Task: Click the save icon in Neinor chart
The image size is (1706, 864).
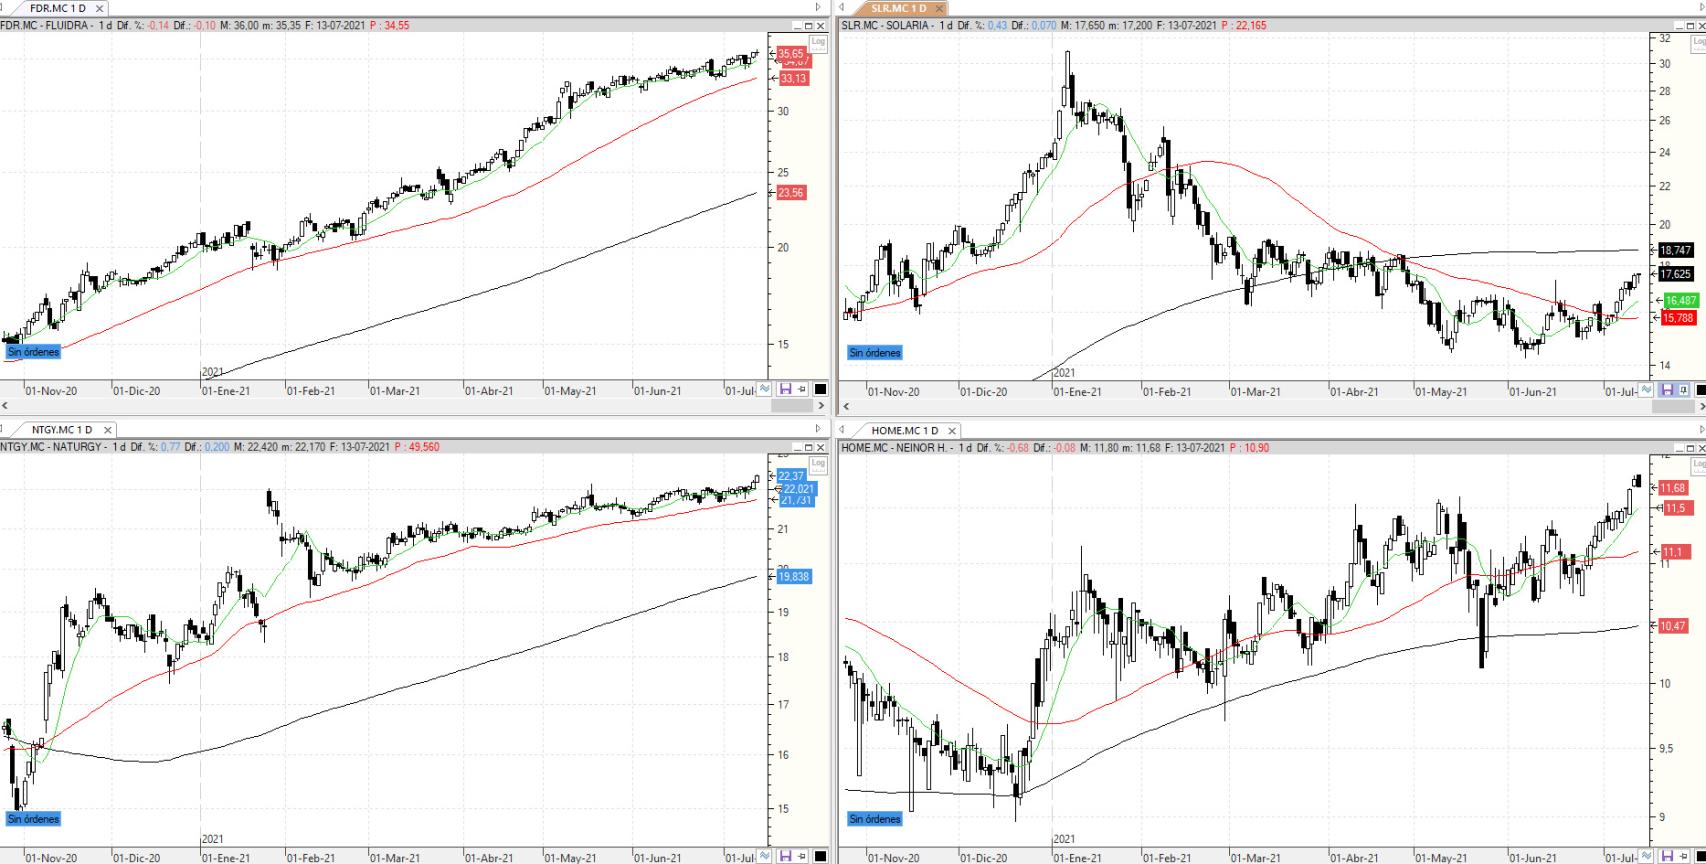Action: pos(1667,856)
